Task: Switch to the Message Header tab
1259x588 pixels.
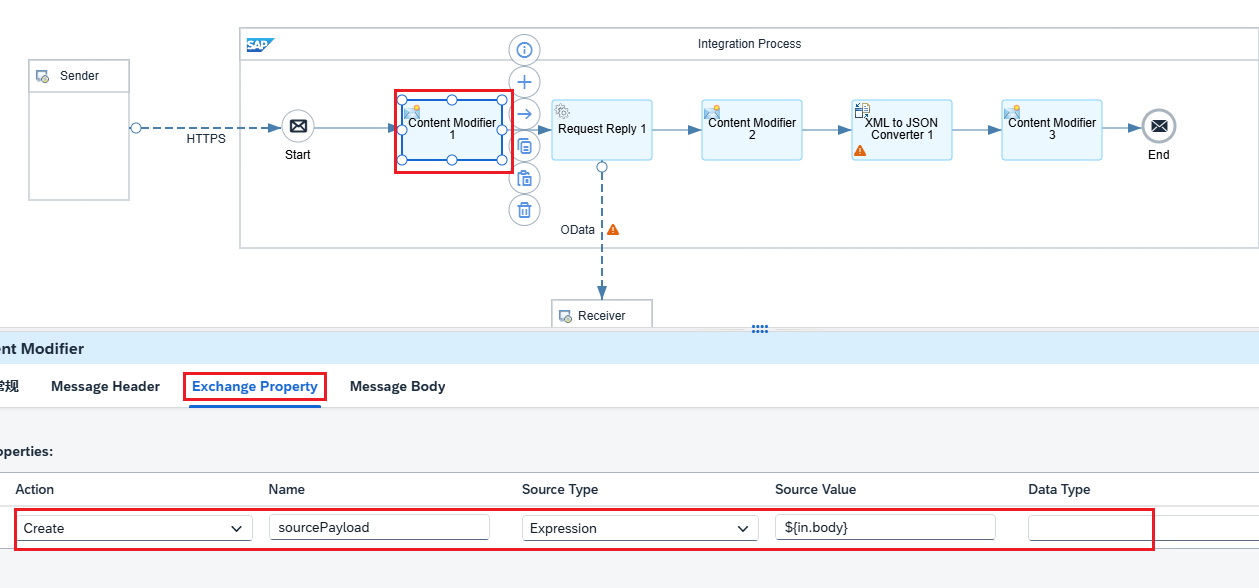Action: pyautogui.click(x=105, y=386)
